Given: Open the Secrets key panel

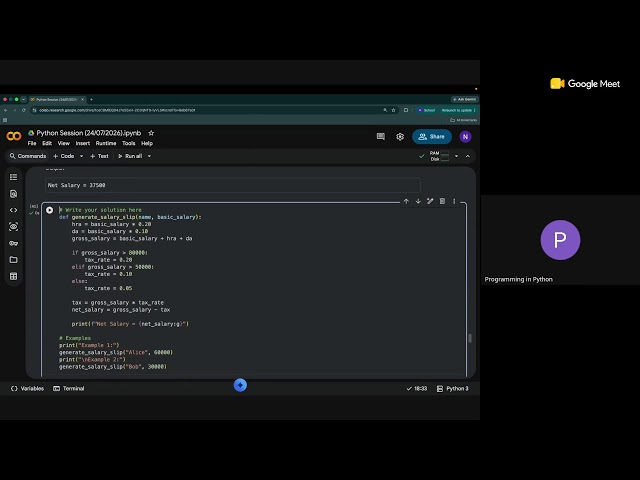Looking at the screenshot, I should click(x=13, y=243).
